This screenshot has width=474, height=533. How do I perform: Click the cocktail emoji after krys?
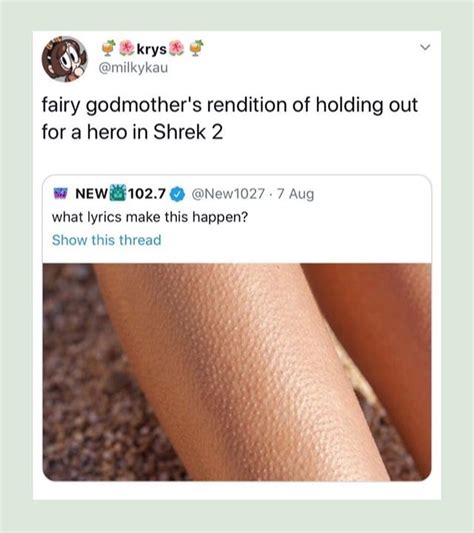point(197,48)
